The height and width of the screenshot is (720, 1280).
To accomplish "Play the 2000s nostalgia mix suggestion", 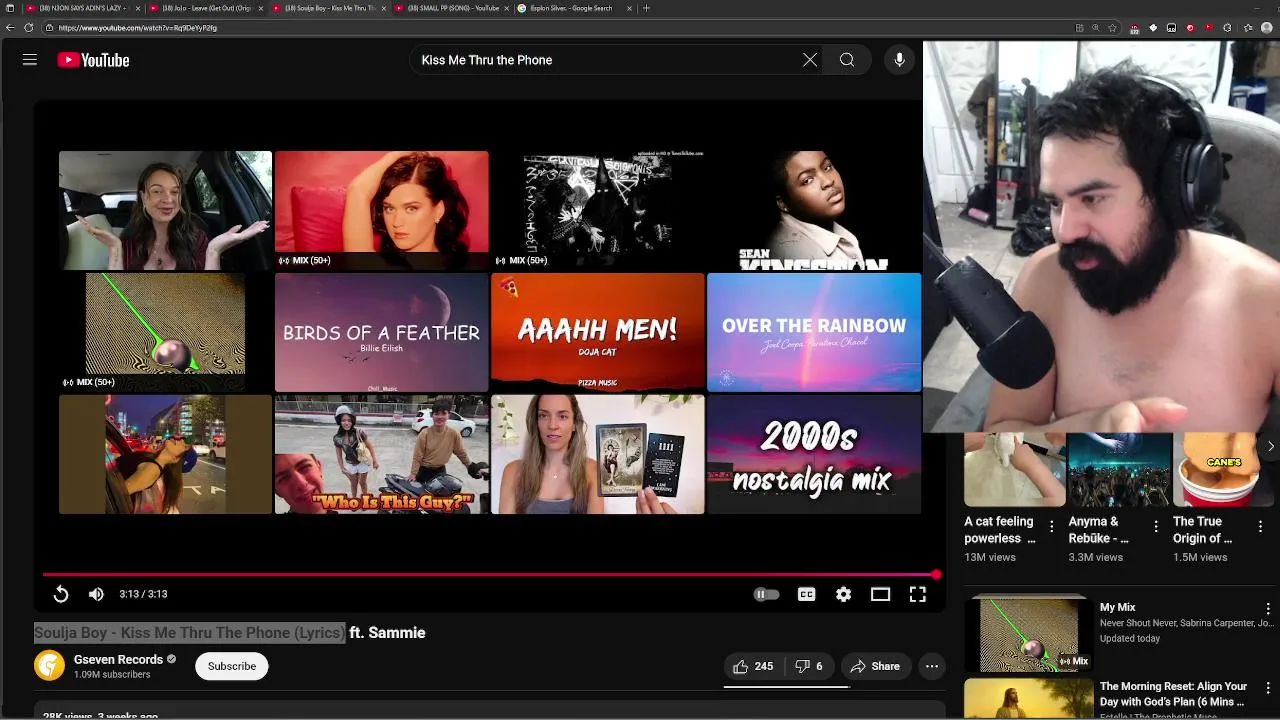I will (x=814, y=454).
